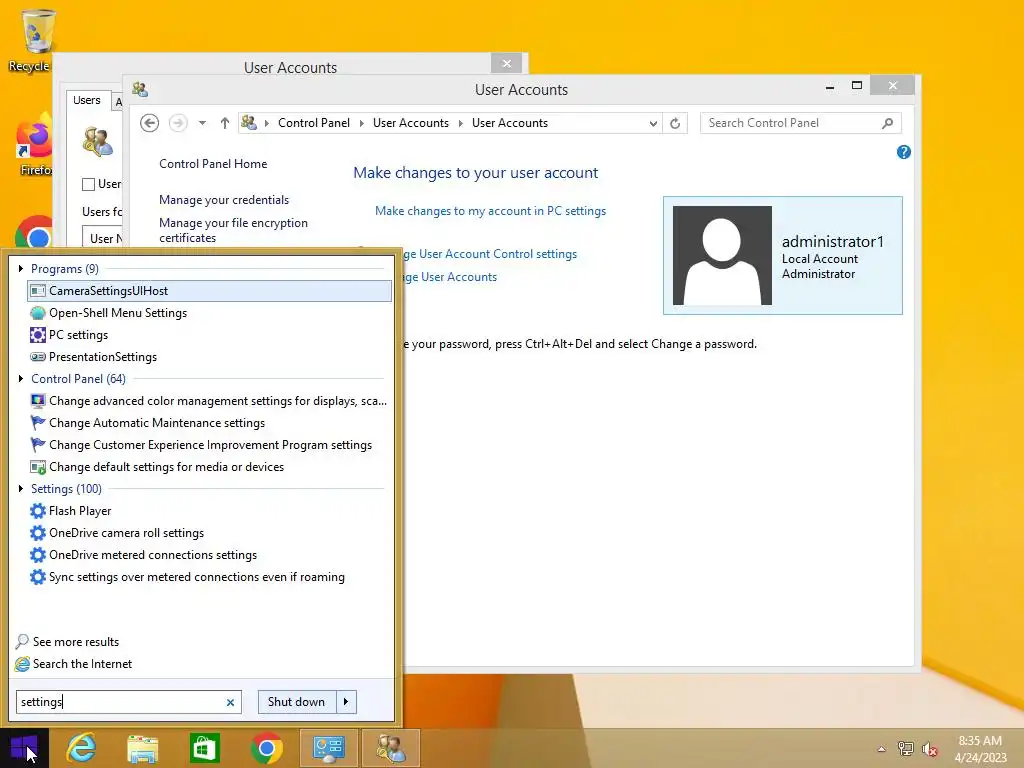
Task: Select Users tab in background dialog
Action: click(87, 100)
